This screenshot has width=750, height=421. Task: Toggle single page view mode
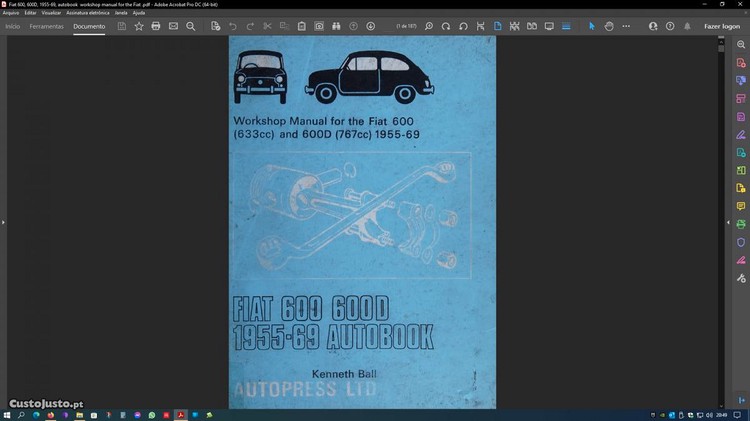coord(498,26)
